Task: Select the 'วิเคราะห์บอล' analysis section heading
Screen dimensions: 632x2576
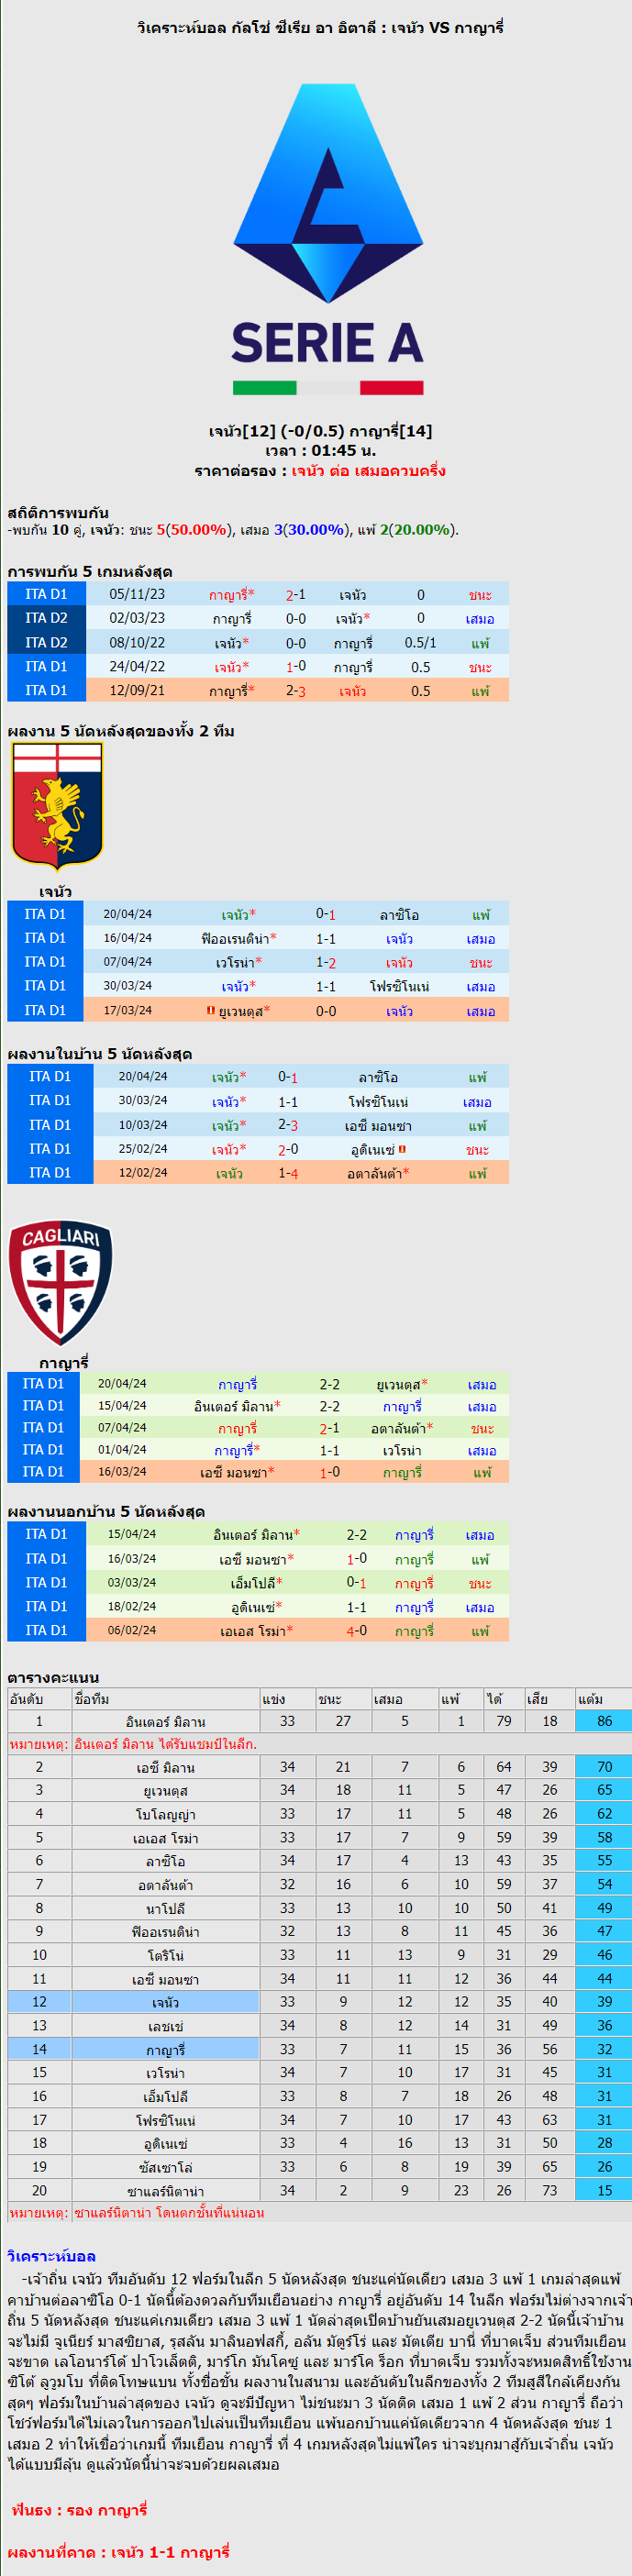Action: tap(51, 2256)
